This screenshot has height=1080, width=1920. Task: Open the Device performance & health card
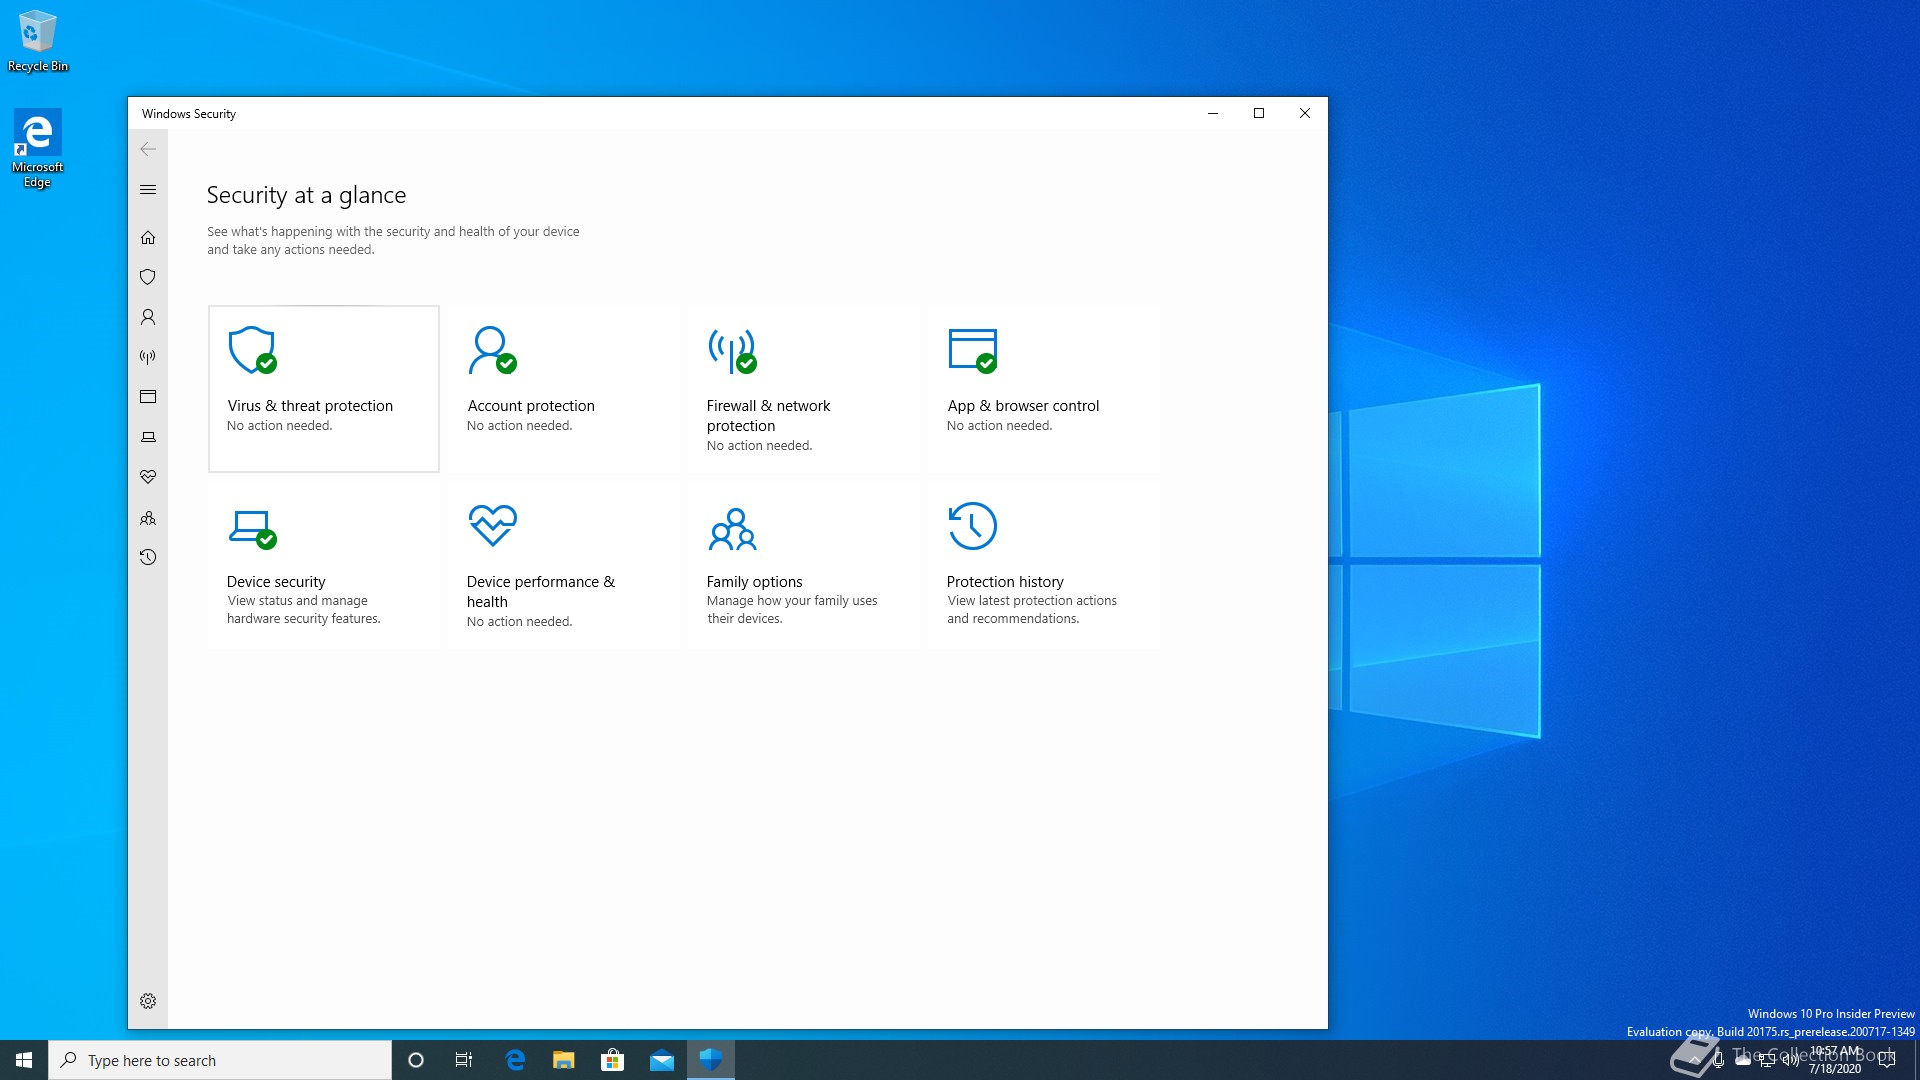(x=564, y=565)
